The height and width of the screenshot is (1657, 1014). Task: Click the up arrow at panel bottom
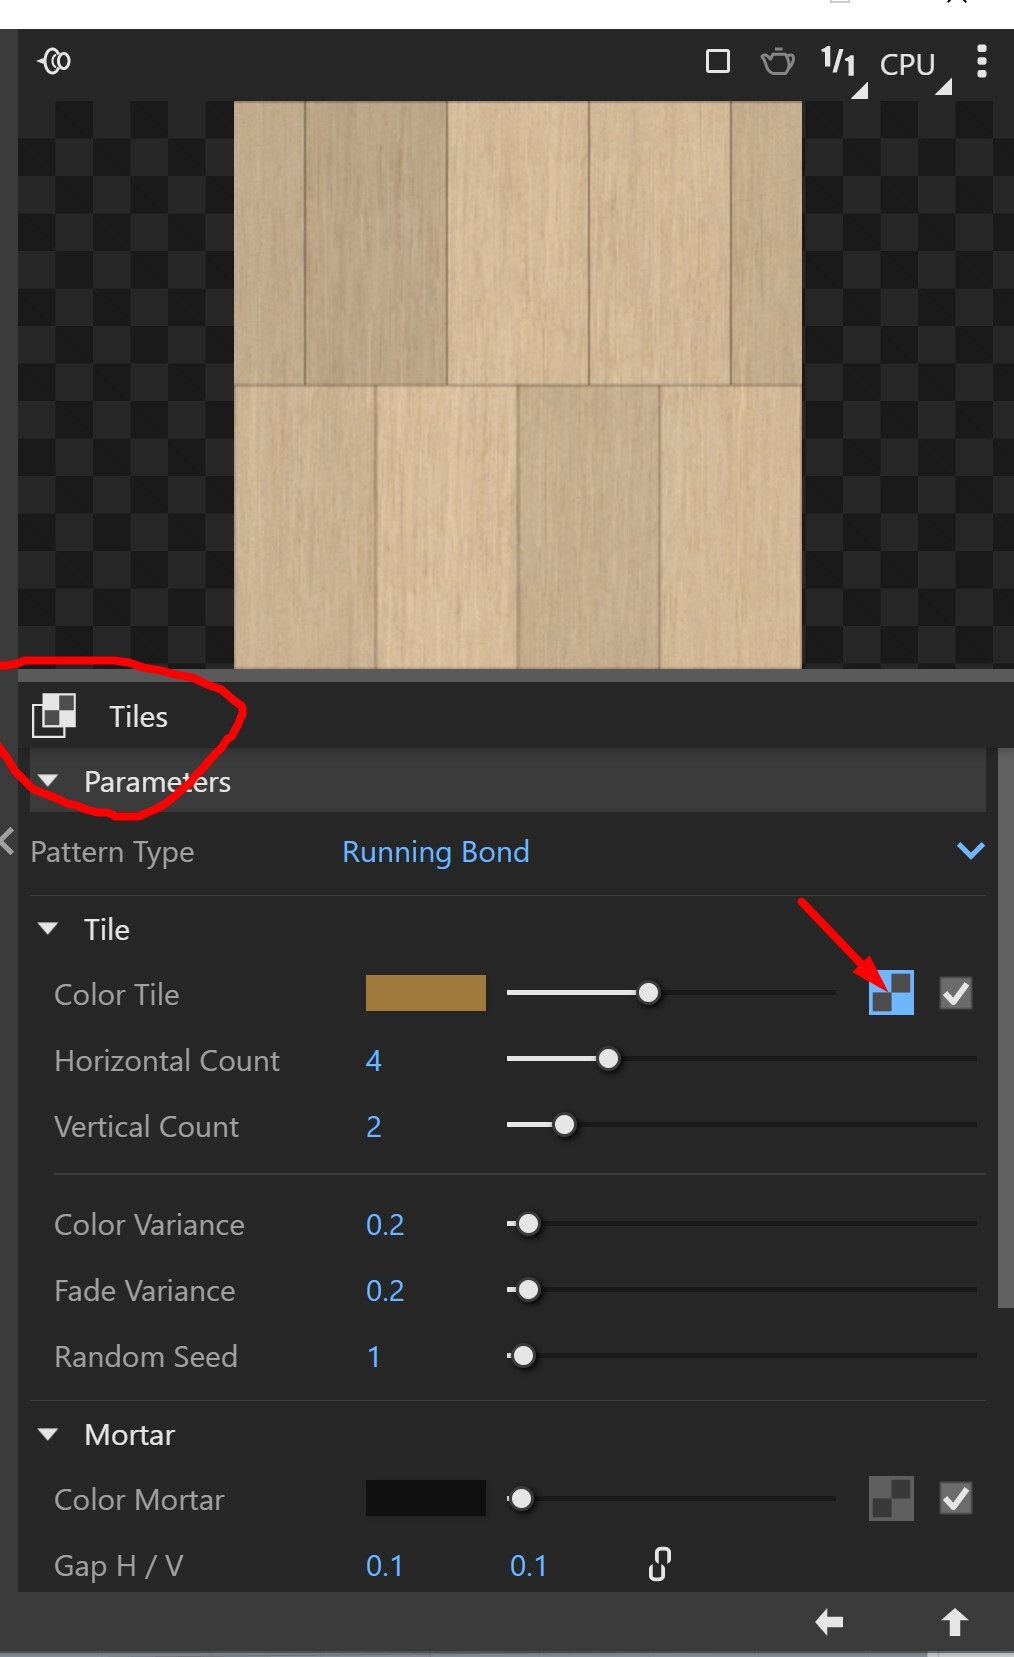pyautogui.click(x=955, y=1622)
